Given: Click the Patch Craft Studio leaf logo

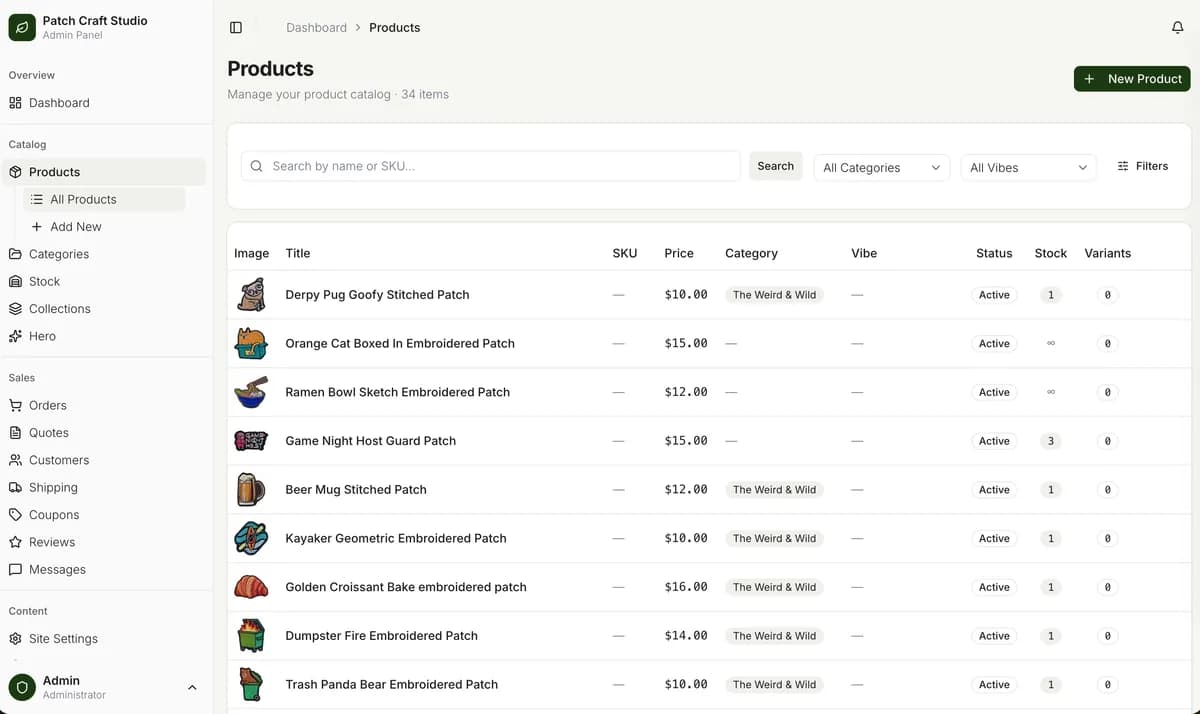Looking at the screenshot, I should click(22, 27).
